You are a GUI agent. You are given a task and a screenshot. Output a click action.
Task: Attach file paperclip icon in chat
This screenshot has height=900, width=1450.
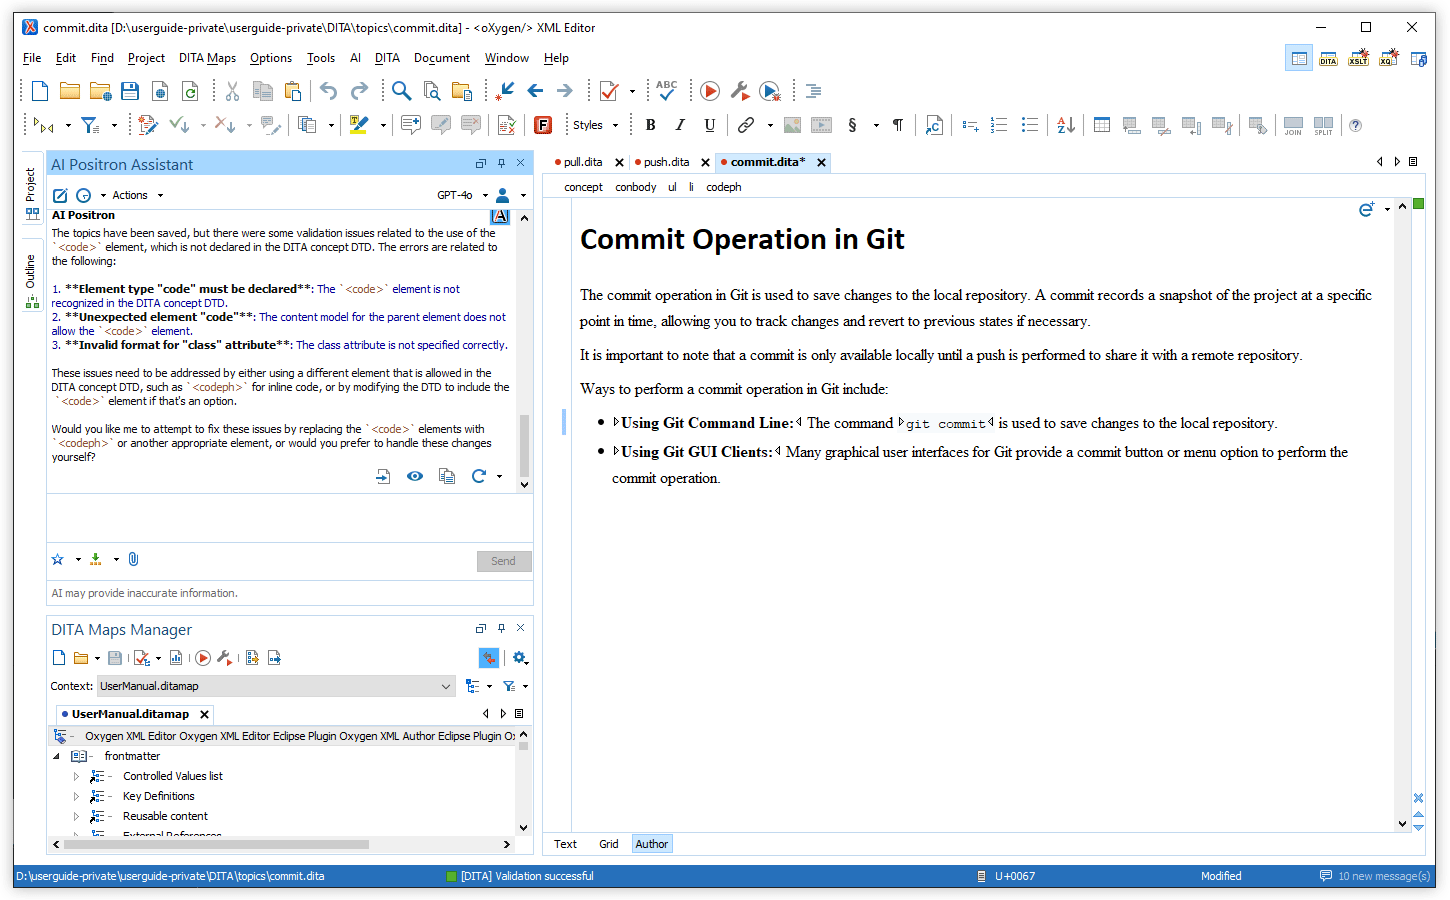133,559
